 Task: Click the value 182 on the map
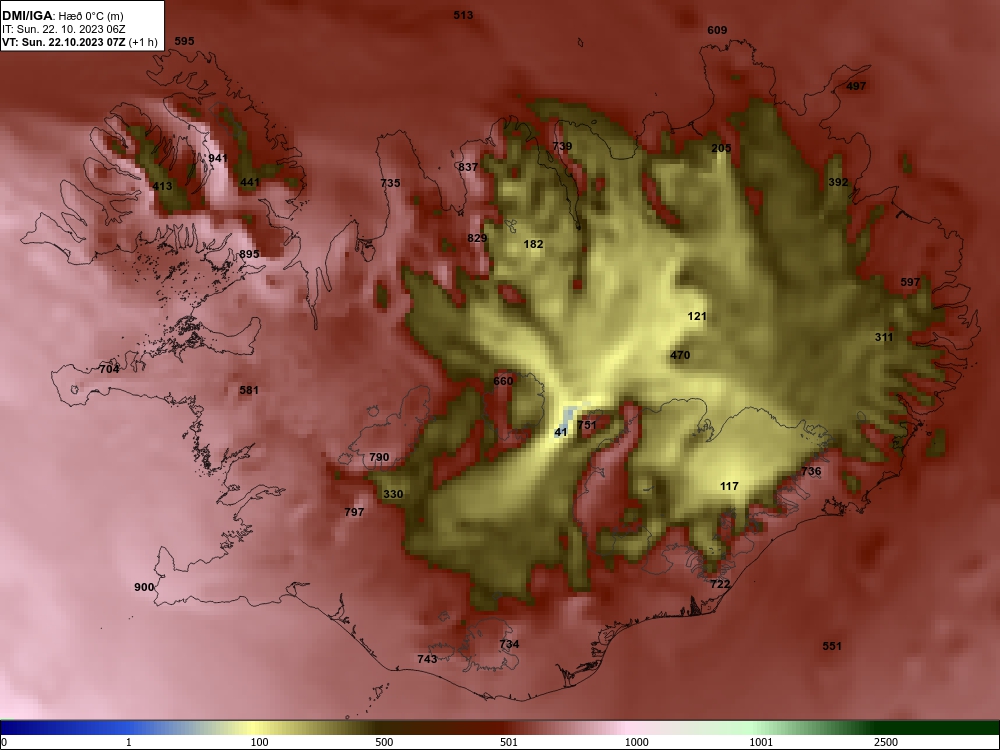tap(533, 244)
